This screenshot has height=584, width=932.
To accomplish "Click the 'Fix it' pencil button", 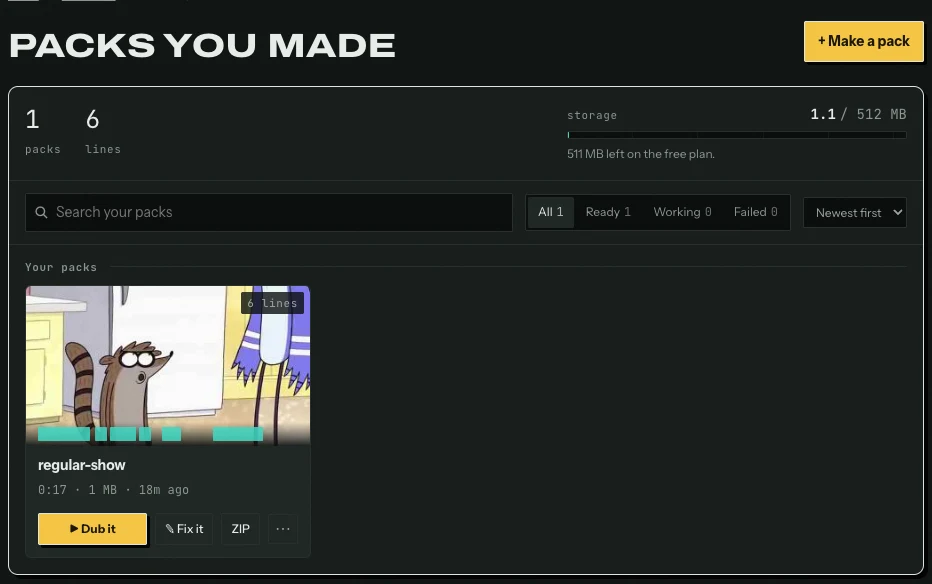I will 184,529.
